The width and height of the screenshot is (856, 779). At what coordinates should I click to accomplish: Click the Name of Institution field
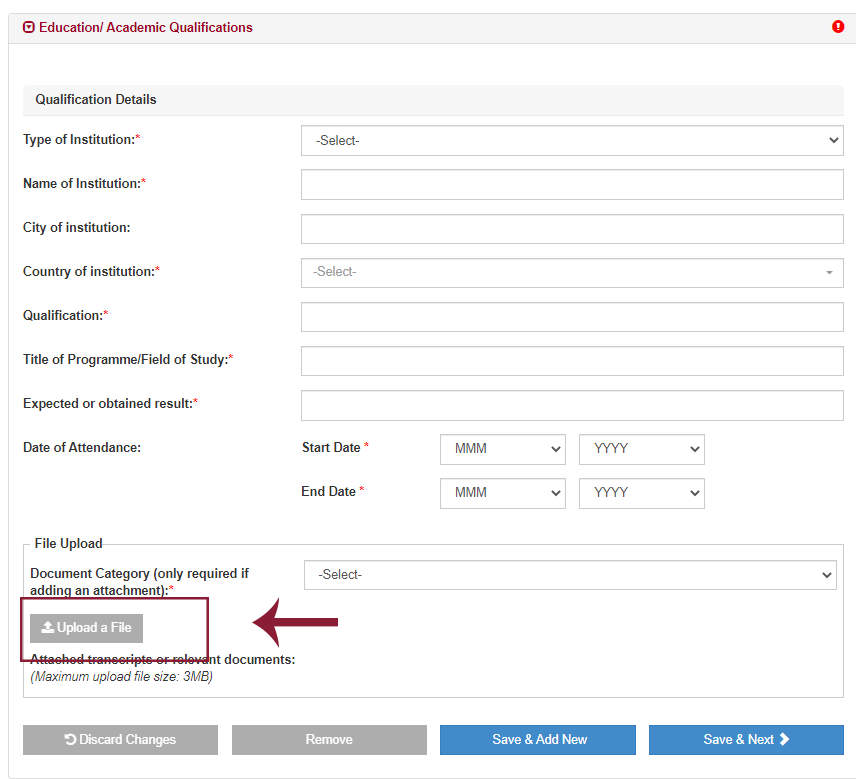(572, 185)
